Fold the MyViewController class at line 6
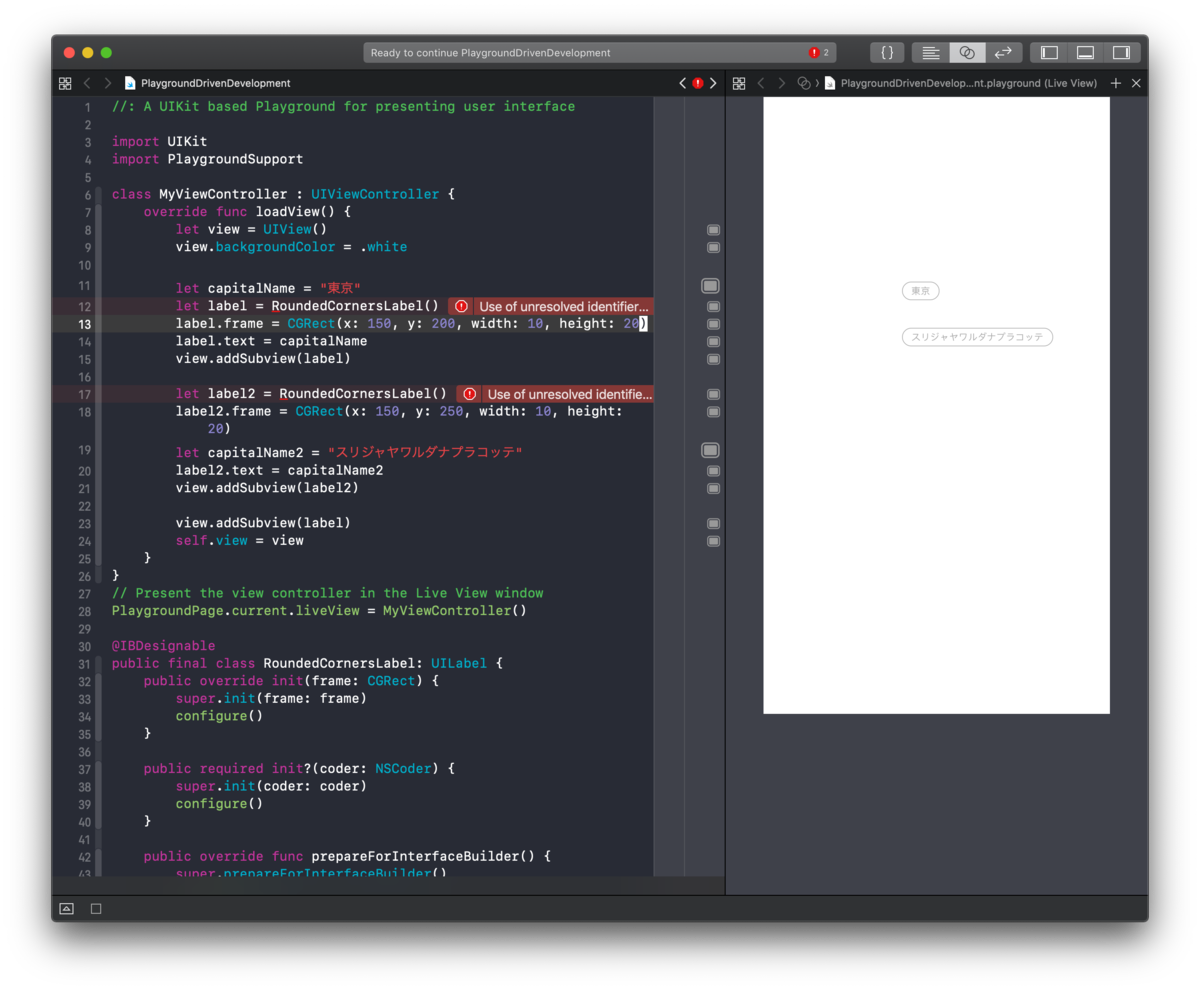This screenshot has height=990, width=1200. coord(98,194)
